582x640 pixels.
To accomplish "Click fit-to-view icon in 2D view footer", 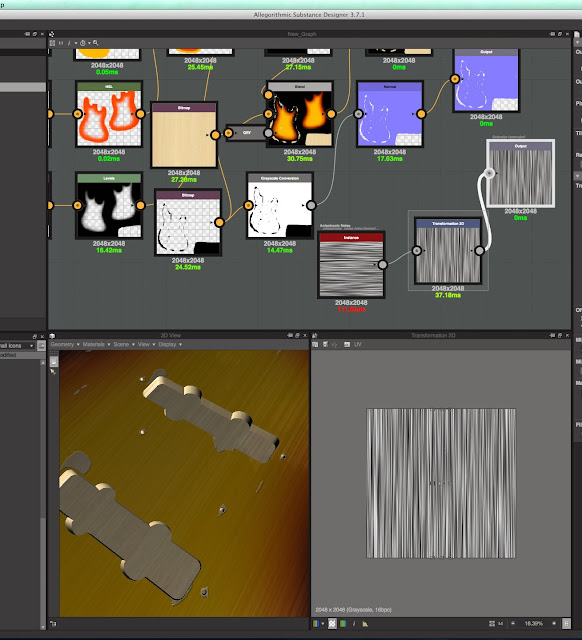I will click(x=492, y=623).
